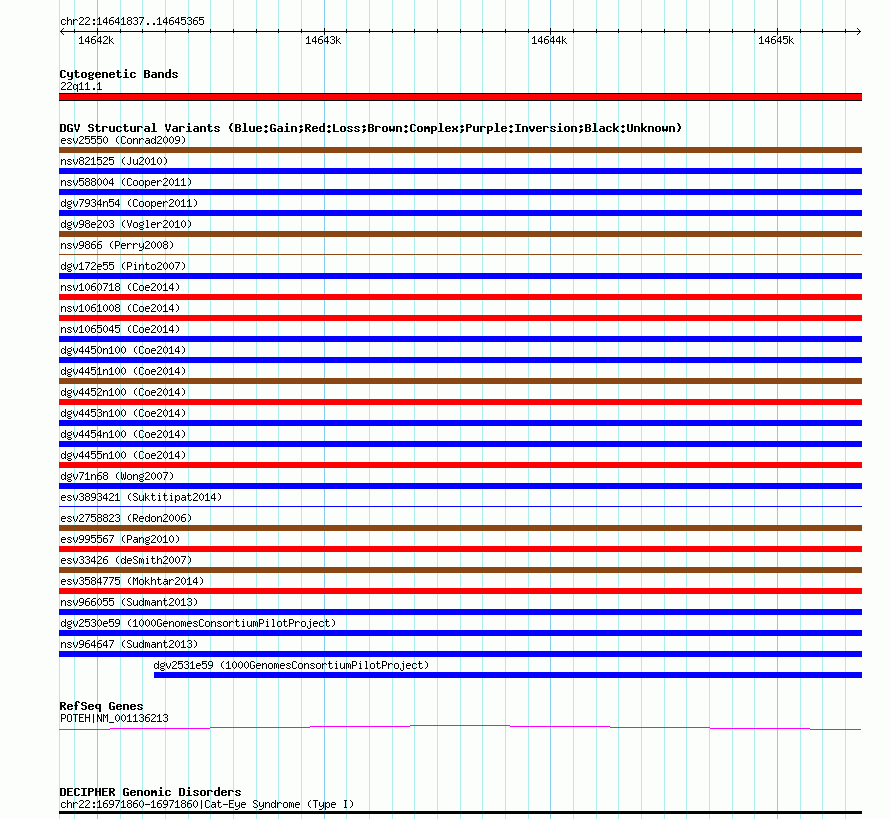Open variant nsv966055 (Sudmant2013)
Screen dimensions: 890x819
point(129,602)
